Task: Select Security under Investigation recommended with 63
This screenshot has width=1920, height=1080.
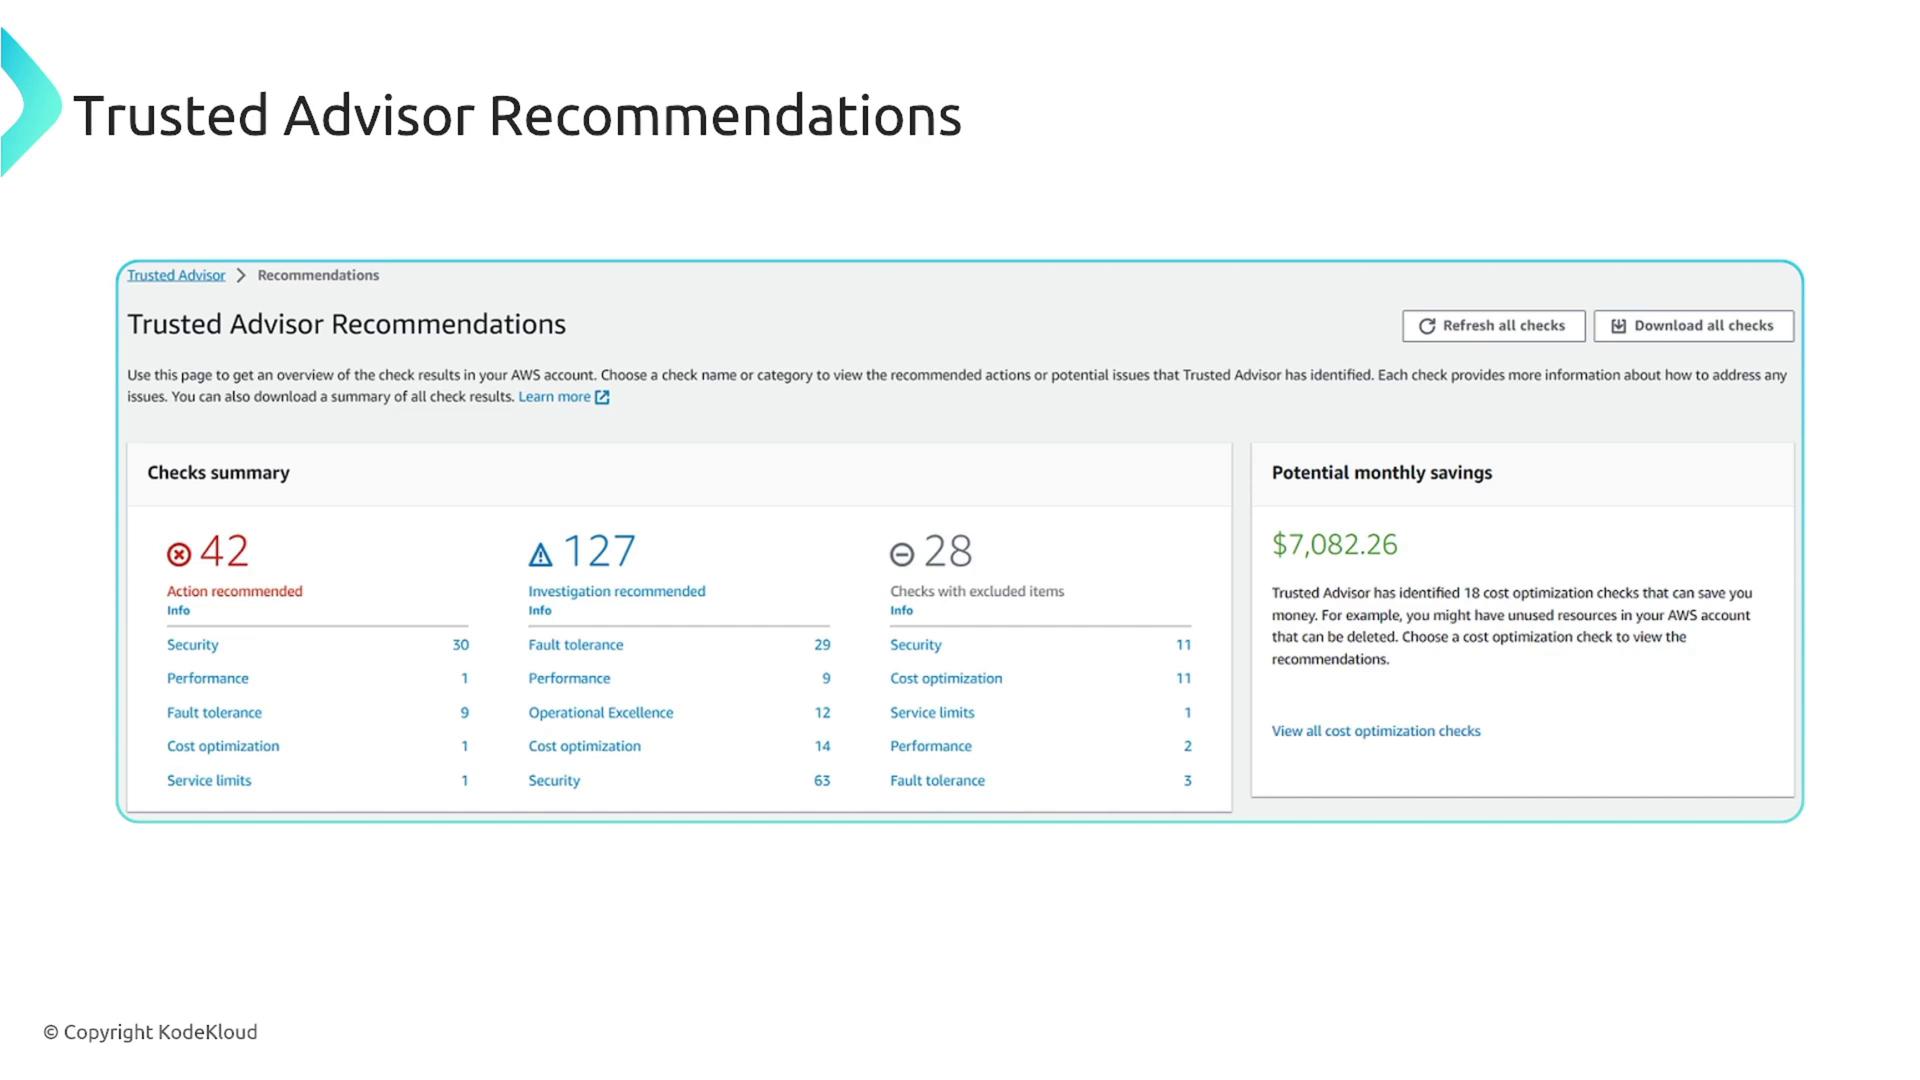Action: pos(554,781)
